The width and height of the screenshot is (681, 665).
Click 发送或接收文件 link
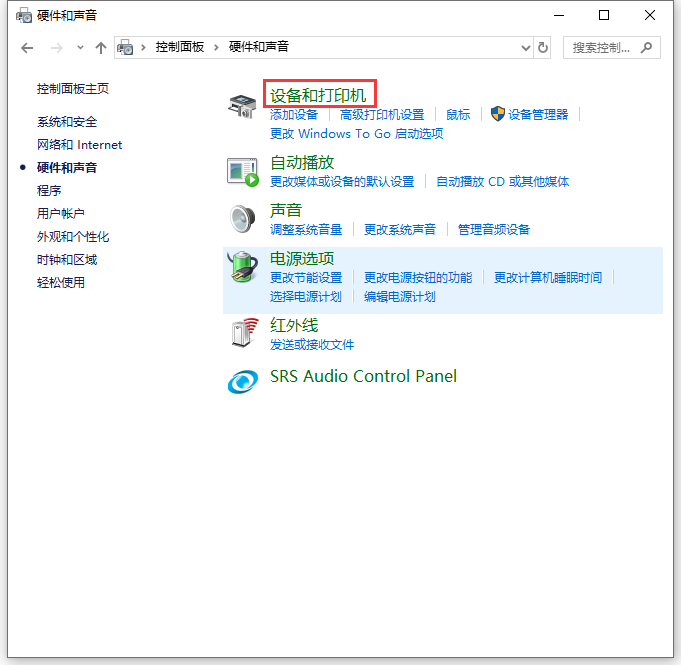312,345
